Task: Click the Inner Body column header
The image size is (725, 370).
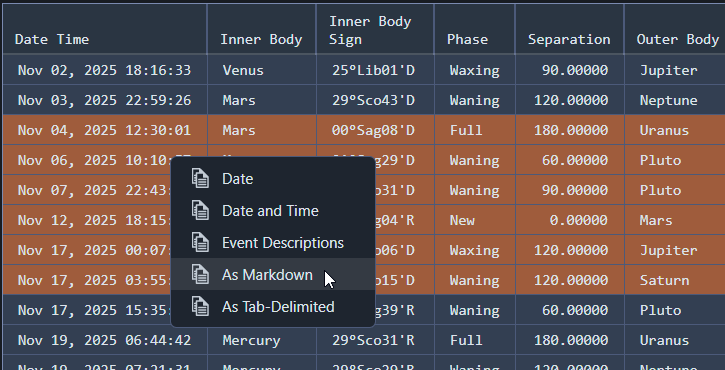Action: 262,29
